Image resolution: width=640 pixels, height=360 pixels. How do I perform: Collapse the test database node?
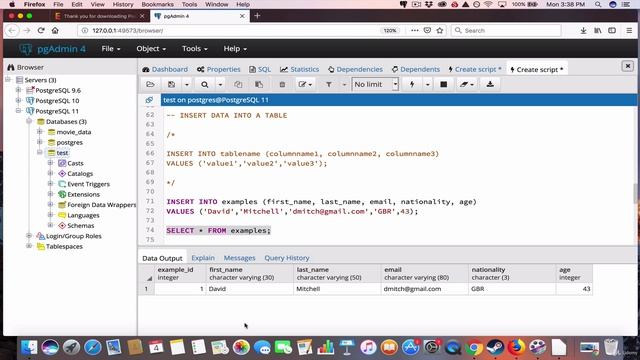click(40, 153)
